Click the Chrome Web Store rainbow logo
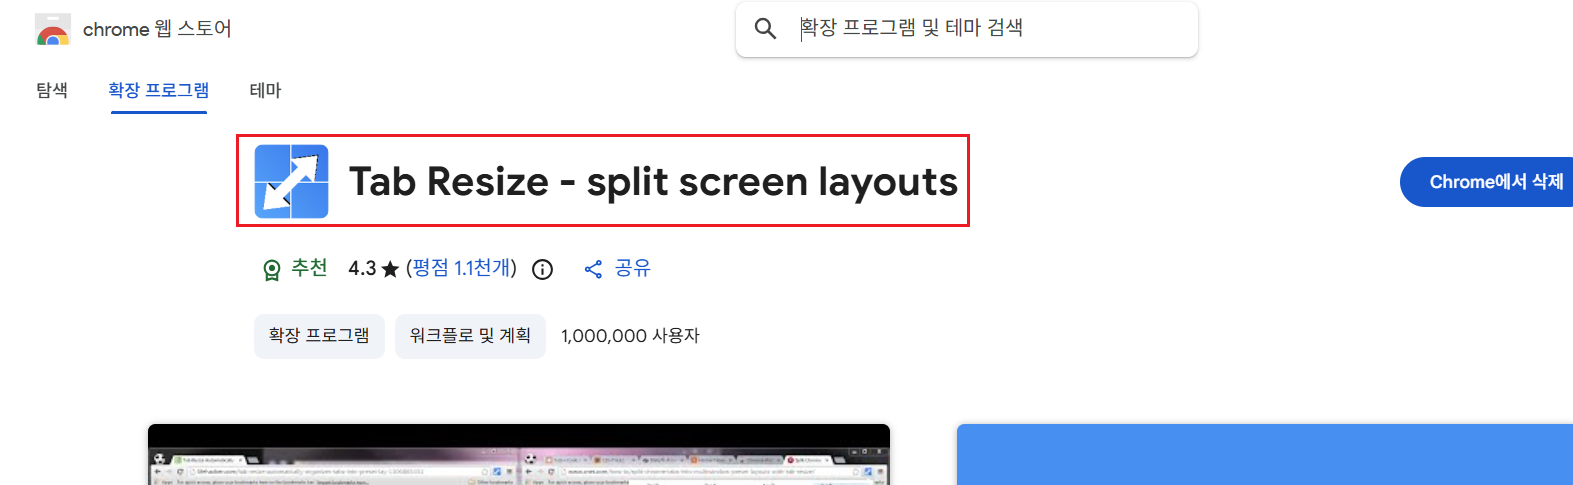 click(53, 30)
